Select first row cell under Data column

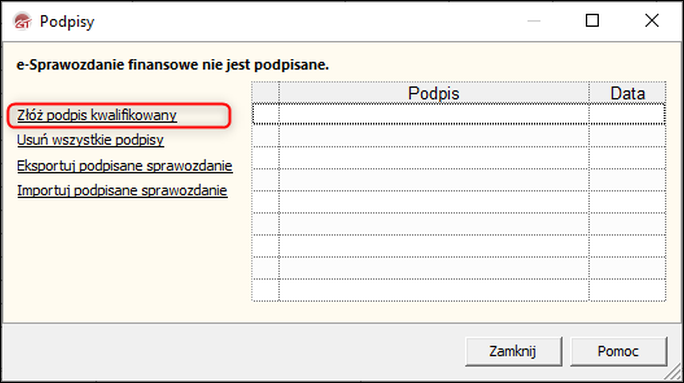[627, 114]
